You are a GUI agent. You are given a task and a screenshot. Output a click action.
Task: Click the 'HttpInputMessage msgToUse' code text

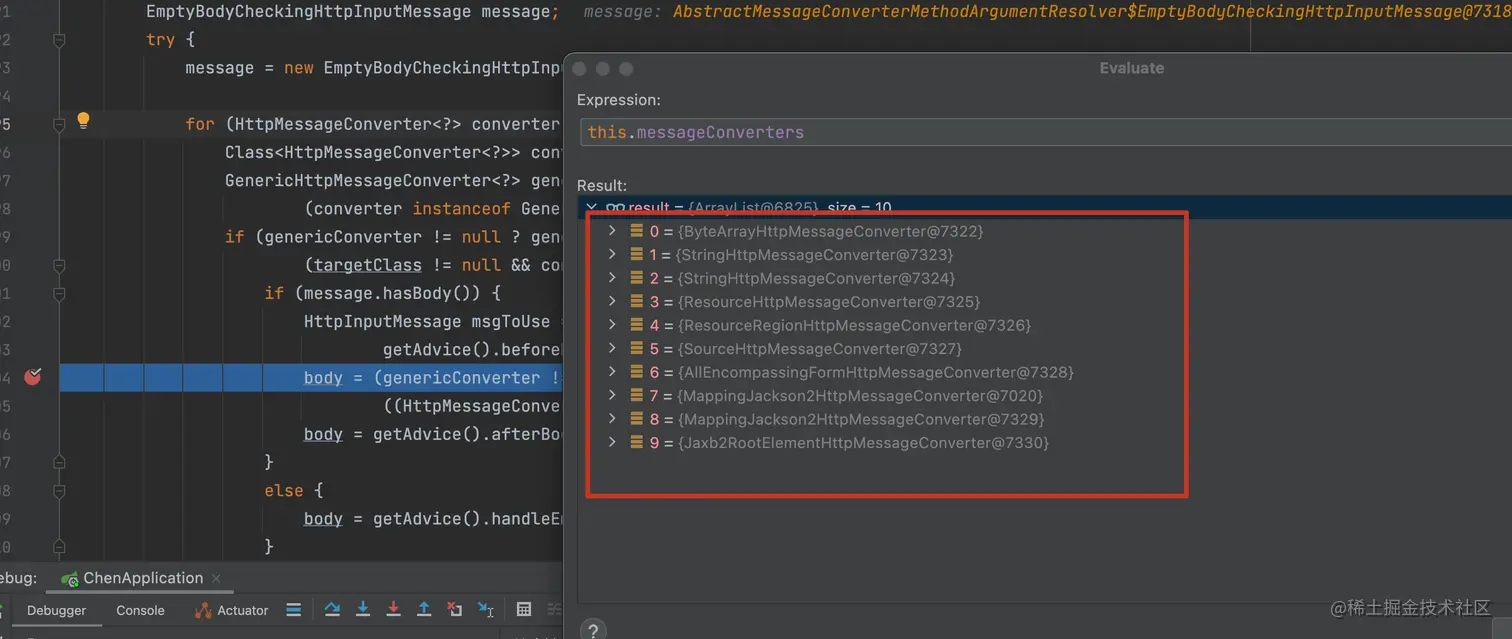[x=427, y=321]
